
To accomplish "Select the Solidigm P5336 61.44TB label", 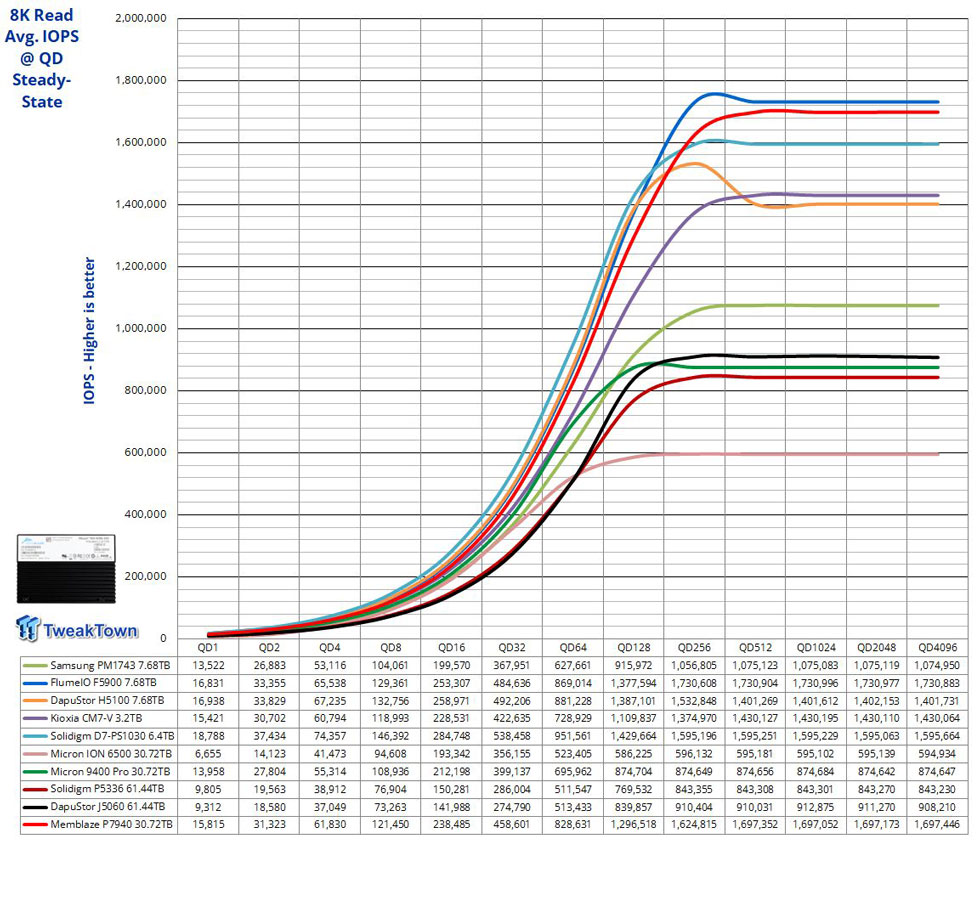I will (x=108, y=789).
